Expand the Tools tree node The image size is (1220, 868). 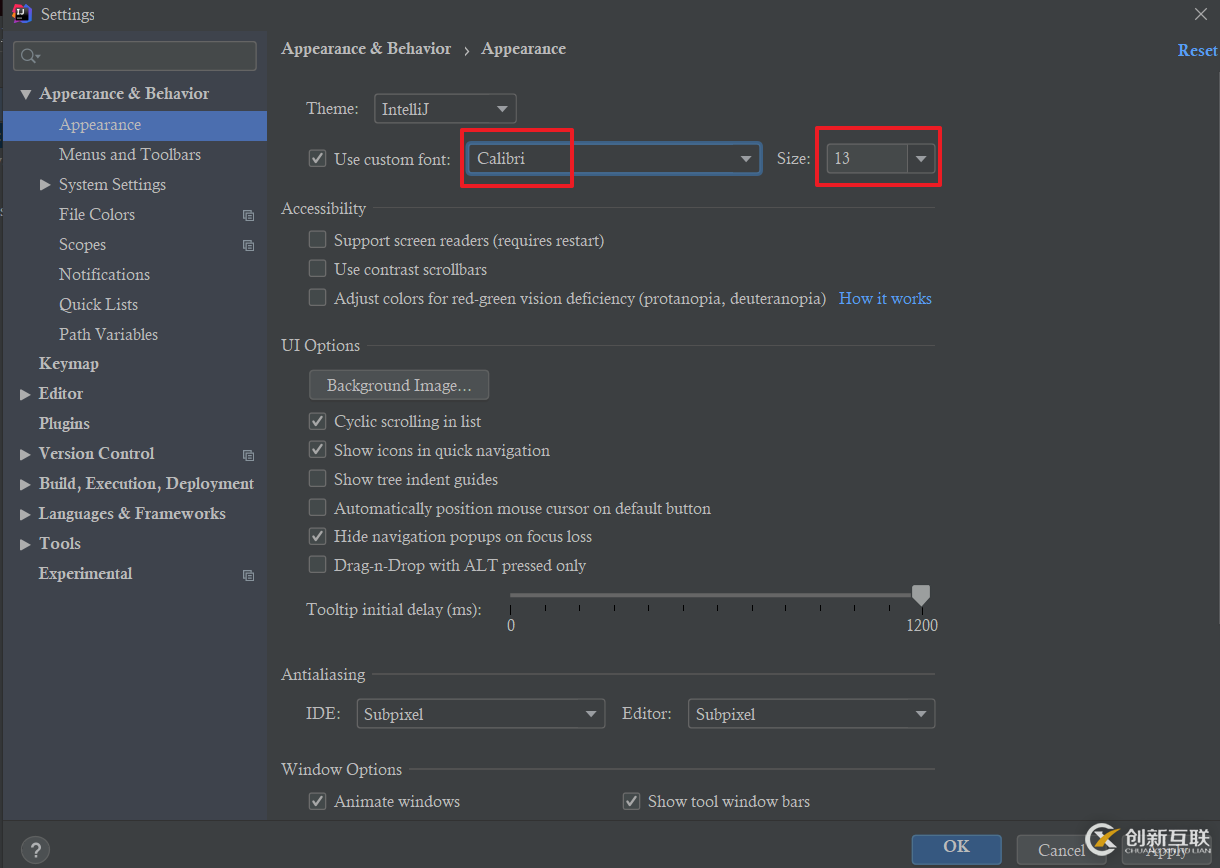[x=25, y=545]
